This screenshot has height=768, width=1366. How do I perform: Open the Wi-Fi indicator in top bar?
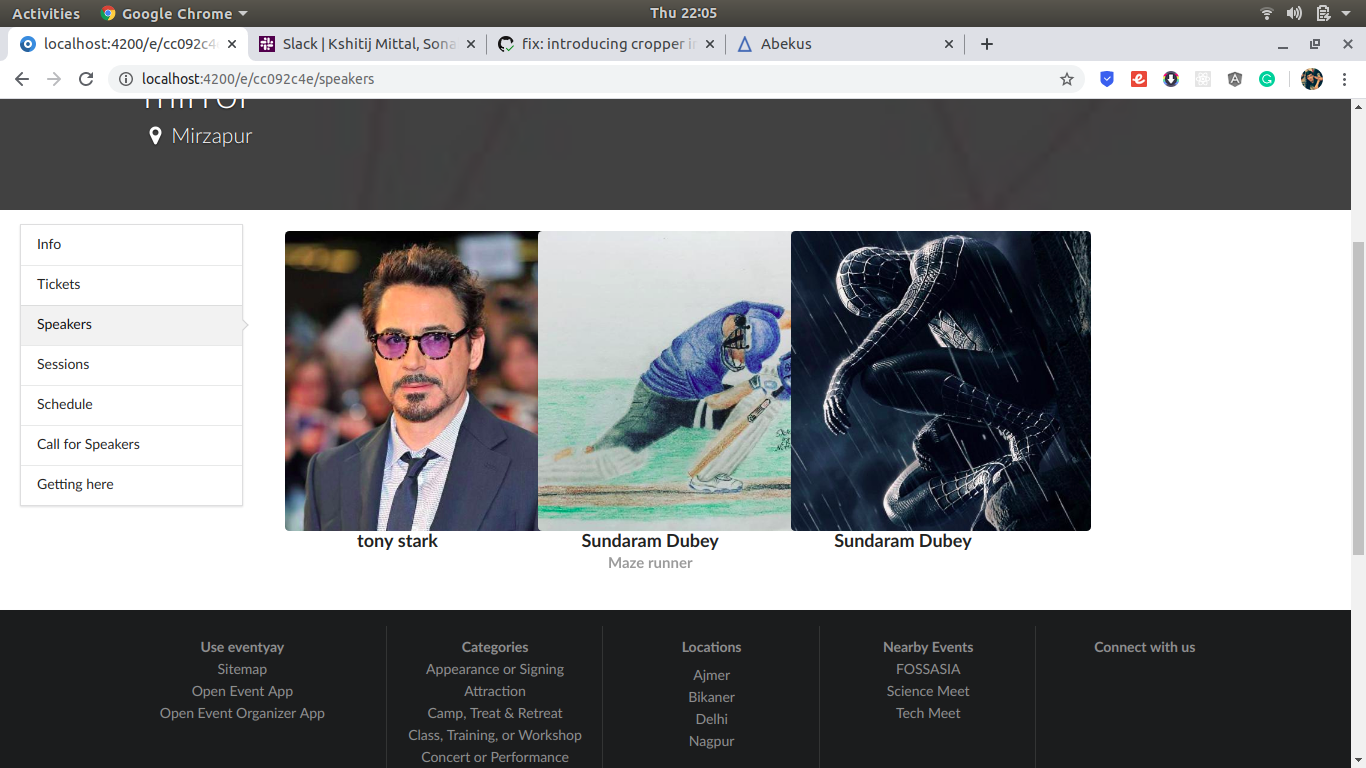1267,13
